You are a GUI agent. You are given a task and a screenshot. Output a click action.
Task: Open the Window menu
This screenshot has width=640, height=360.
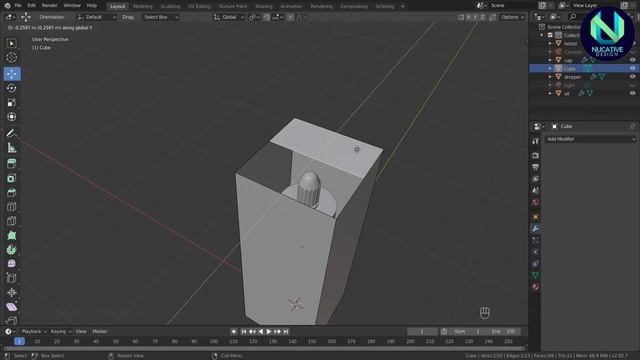[72, 6]
